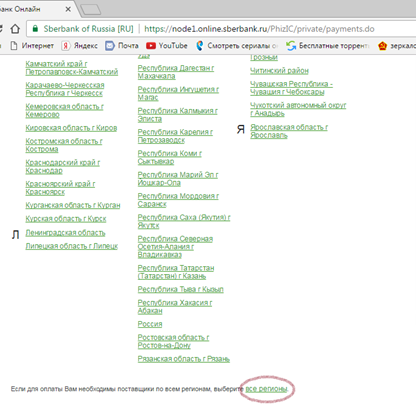Open the Бесплатные торренты bookmark
The height and width of the screenshot is (416, 416).
328,46
